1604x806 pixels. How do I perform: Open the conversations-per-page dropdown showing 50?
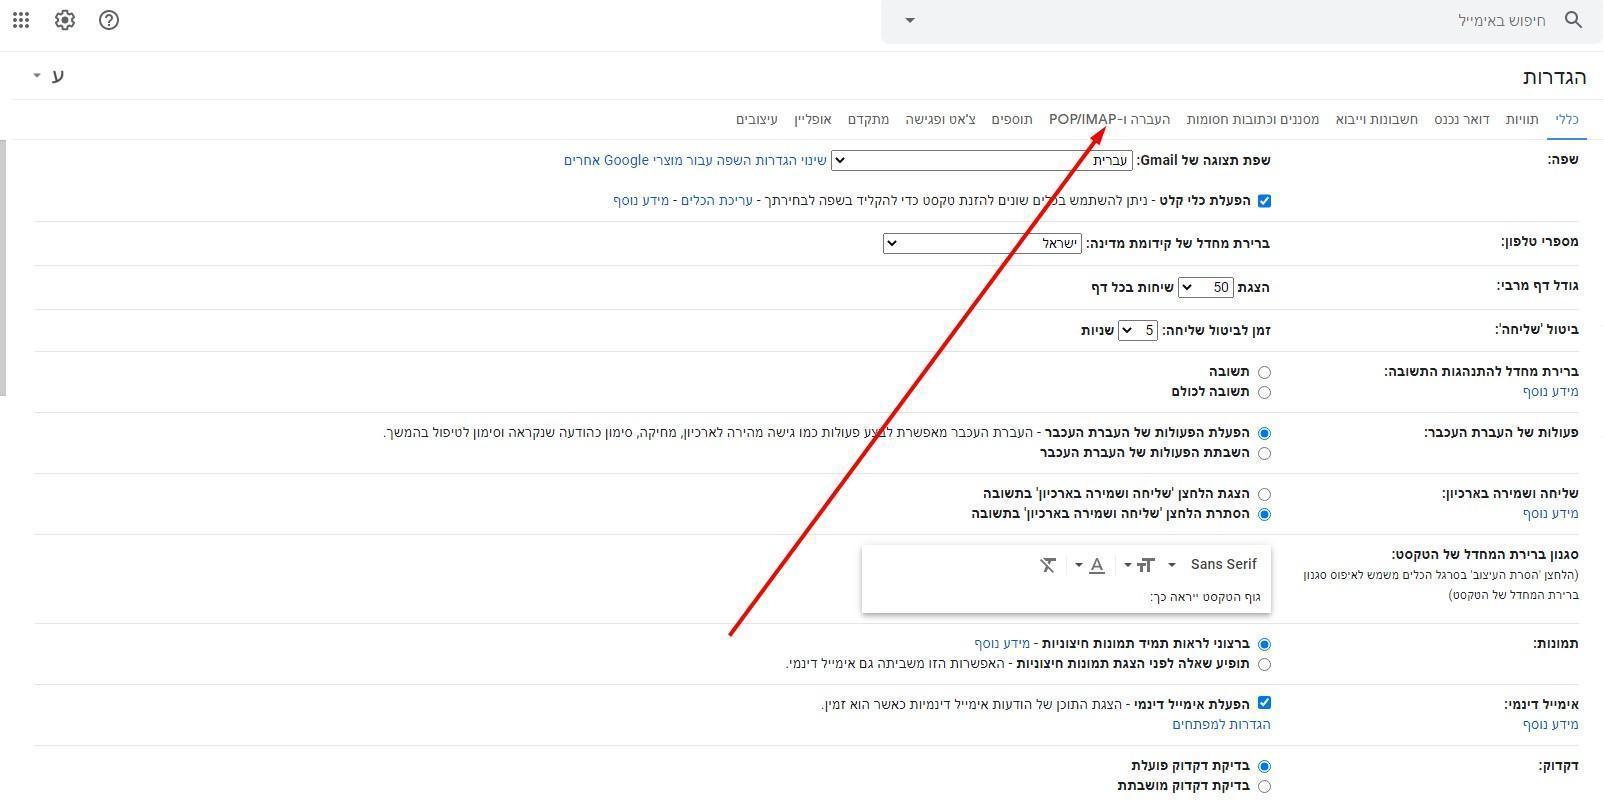(x=1205, y=288)
